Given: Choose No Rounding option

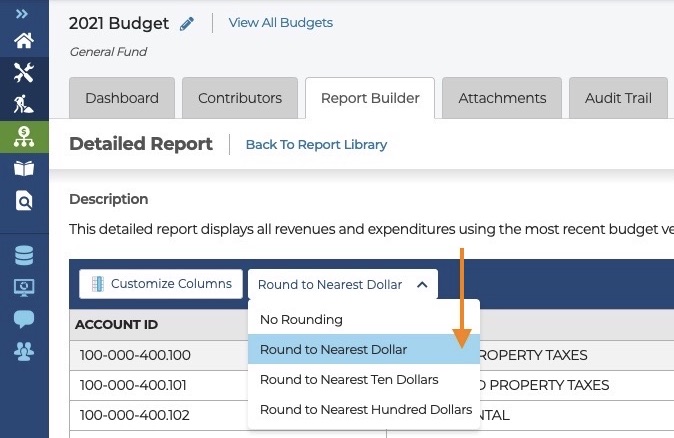Looking at the screenshot, I should (364, 319).
